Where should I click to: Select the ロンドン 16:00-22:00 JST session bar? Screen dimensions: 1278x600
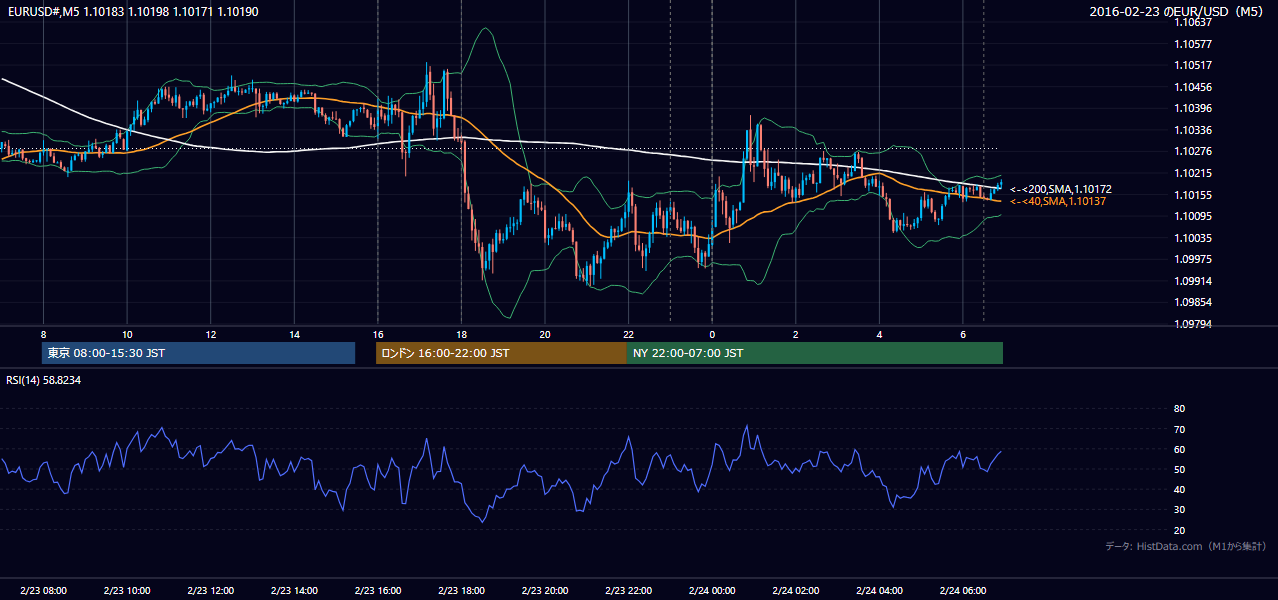[x=501, y=353]
